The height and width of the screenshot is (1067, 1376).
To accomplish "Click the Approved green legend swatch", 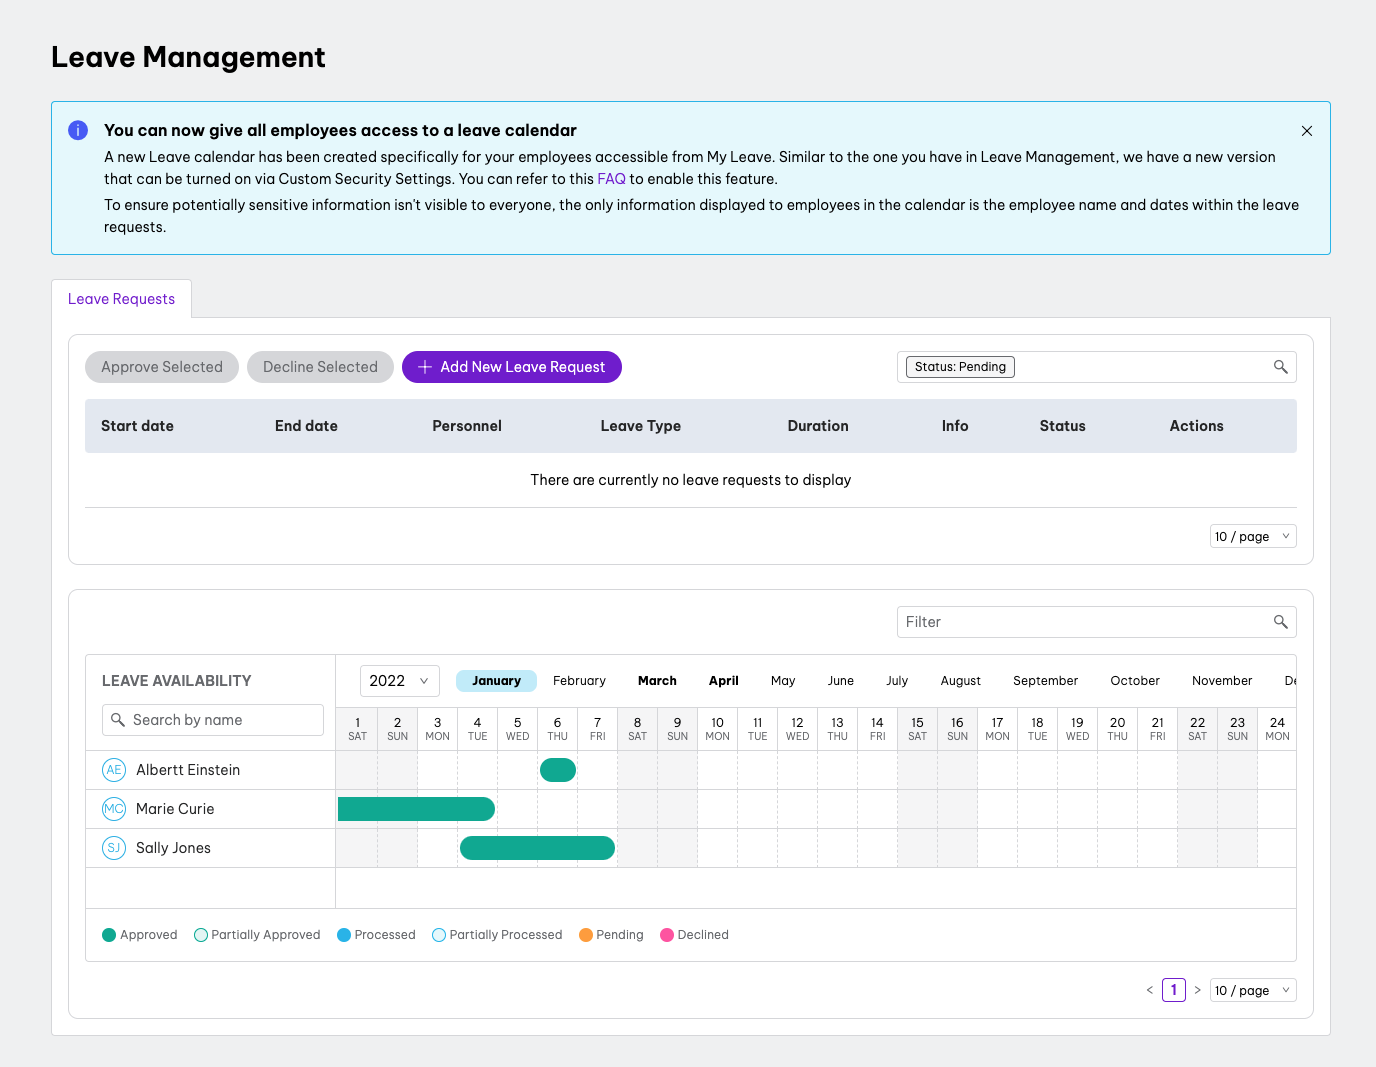I will click(x=109, y=935).
